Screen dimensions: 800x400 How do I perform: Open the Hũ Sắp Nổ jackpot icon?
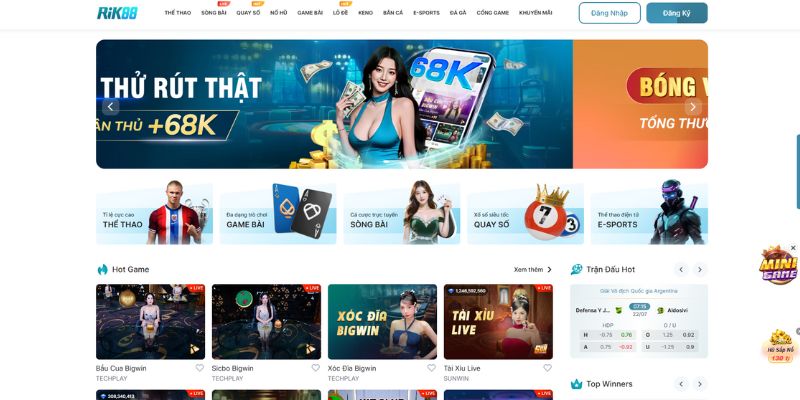click(x=780, y=346)
